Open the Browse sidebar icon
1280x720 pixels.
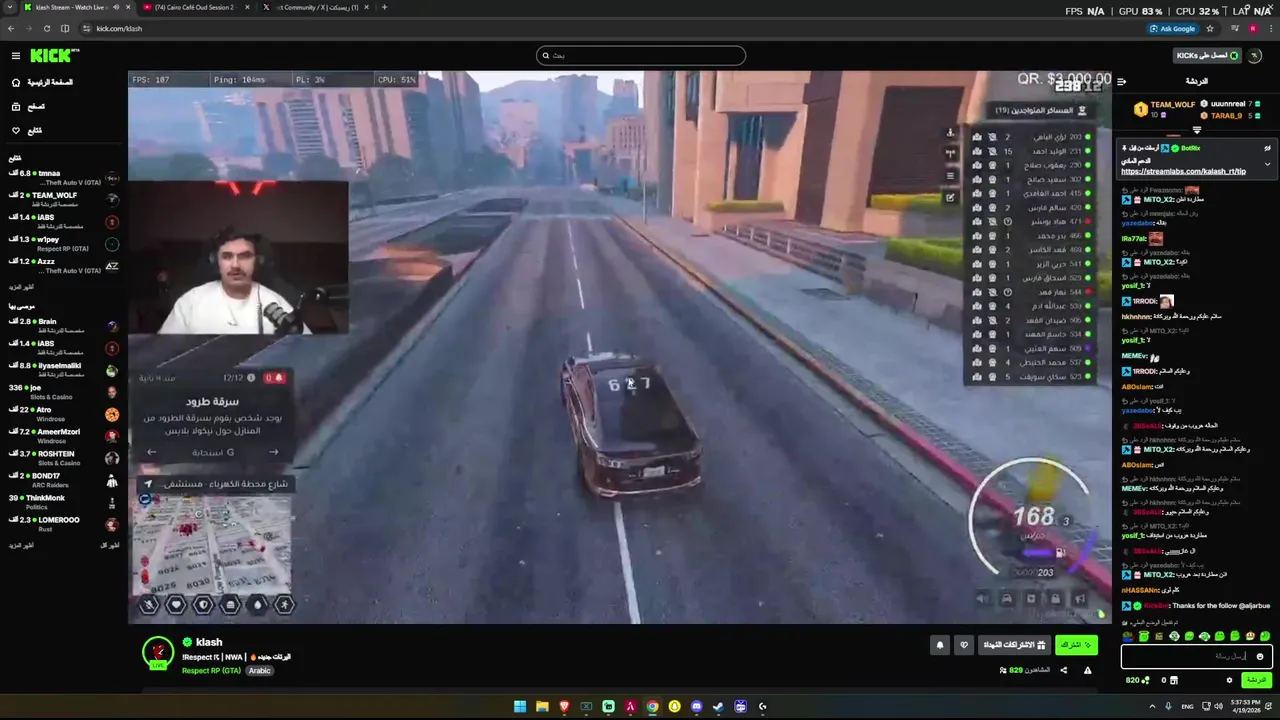tap(16, 106)
